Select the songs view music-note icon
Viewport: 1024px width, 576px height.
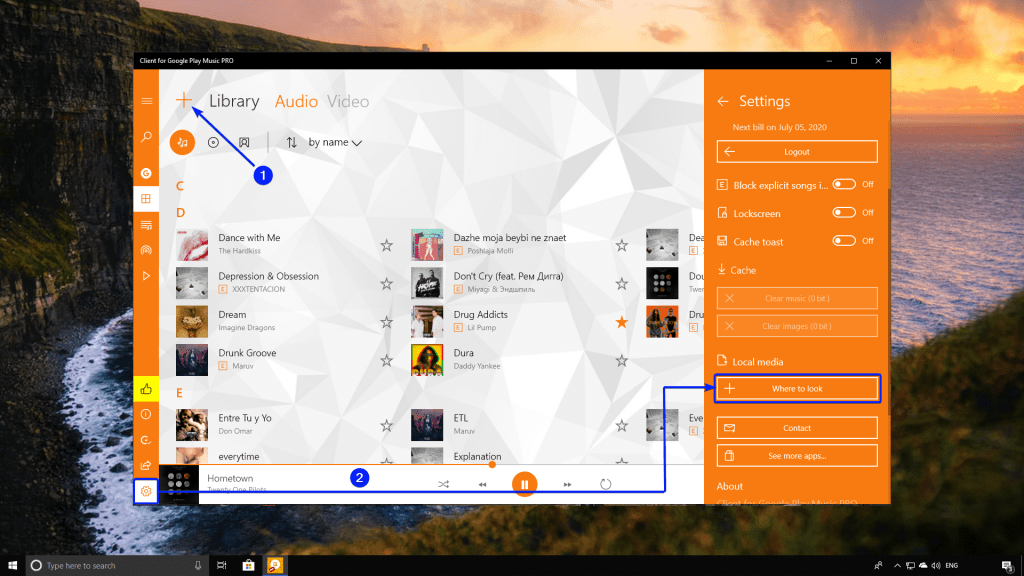coord(182,142)
